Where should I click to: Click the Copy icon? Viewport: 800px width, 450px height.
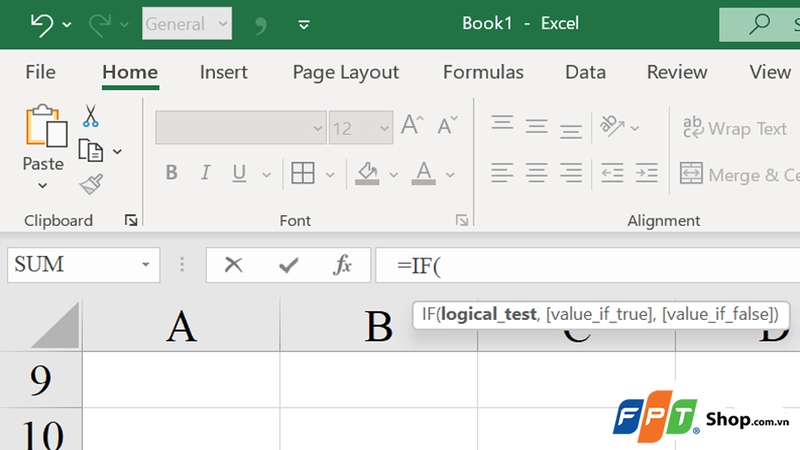point(91,151)
